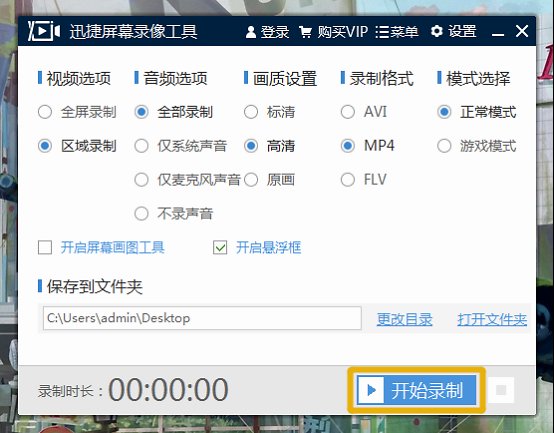Select 仅麦克风声音 audio option

click(187, 180)
